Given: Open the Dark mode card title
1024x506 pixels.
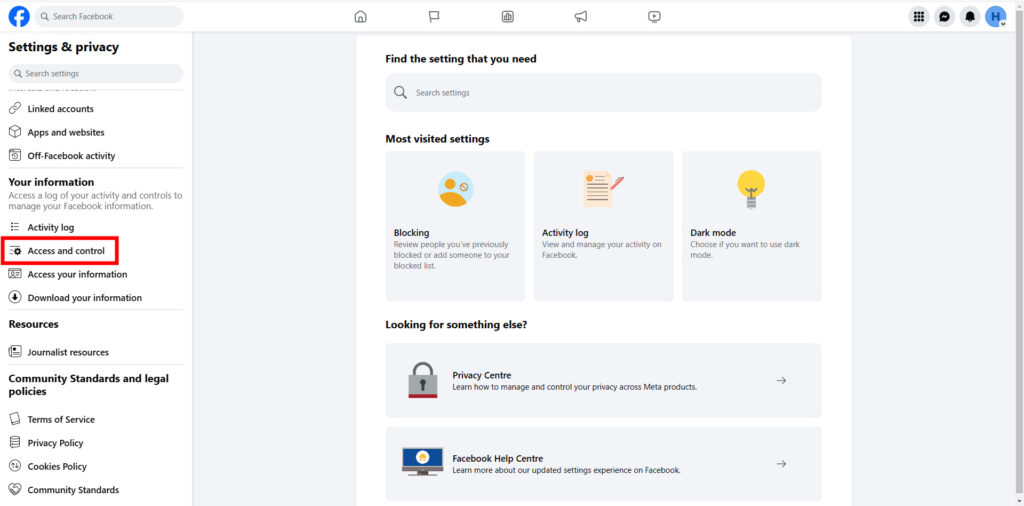Looking at the screenshot, I should (713, 232).
